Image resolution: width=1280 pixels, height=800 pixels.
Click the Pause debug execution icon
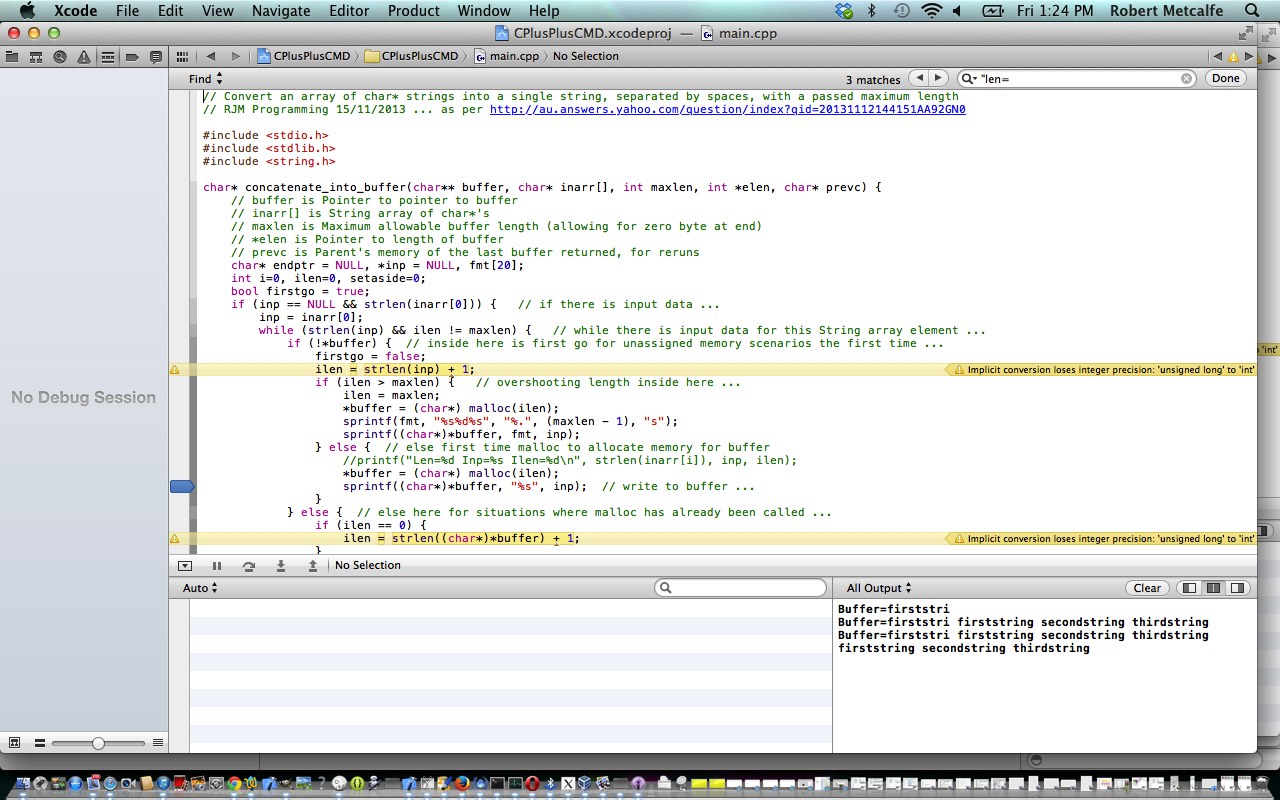click(x=217, y=565)
